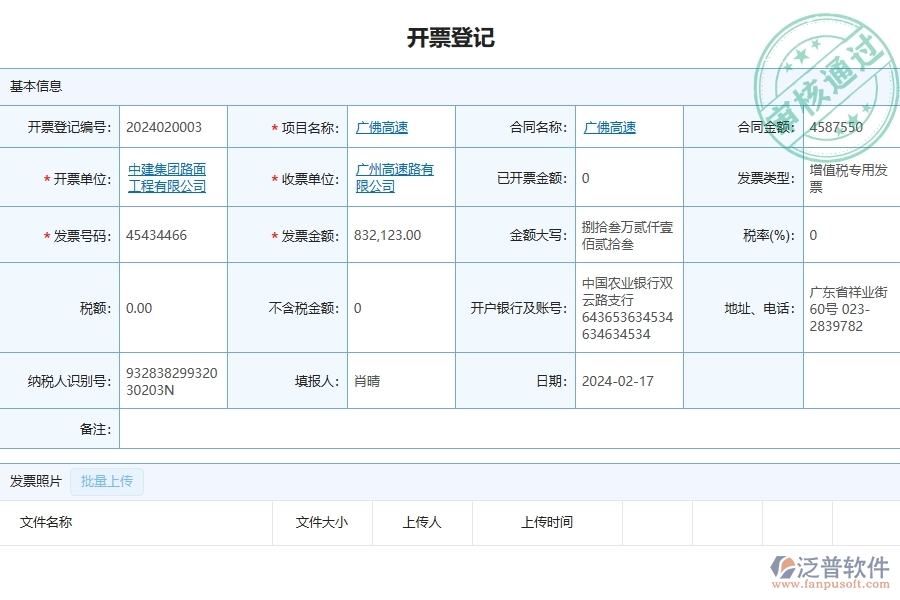Click the 基本信息 section header

34,86
